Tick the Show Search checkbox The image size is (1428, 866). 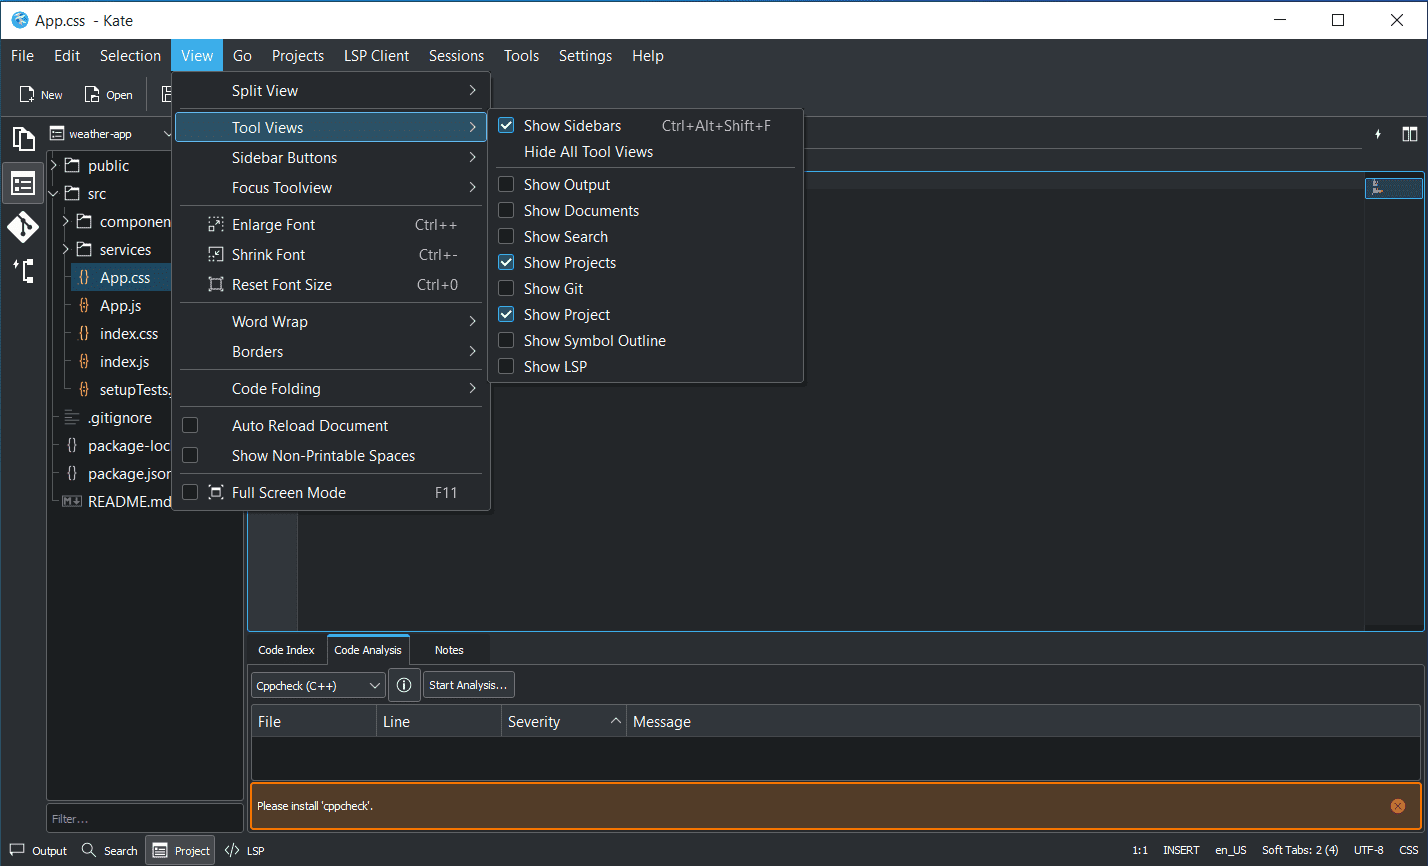click(506, 237)
